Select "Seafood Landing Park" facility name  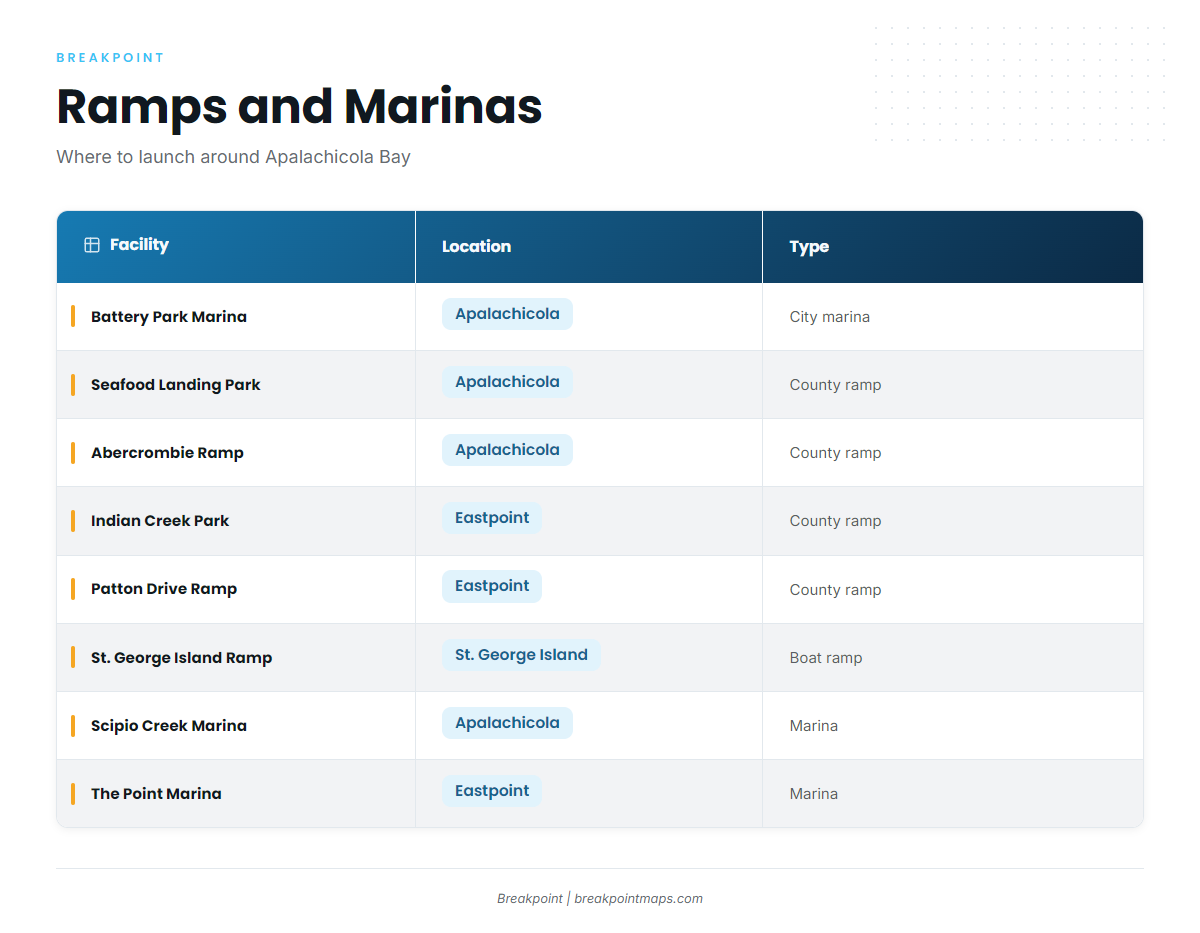(176, 385)
